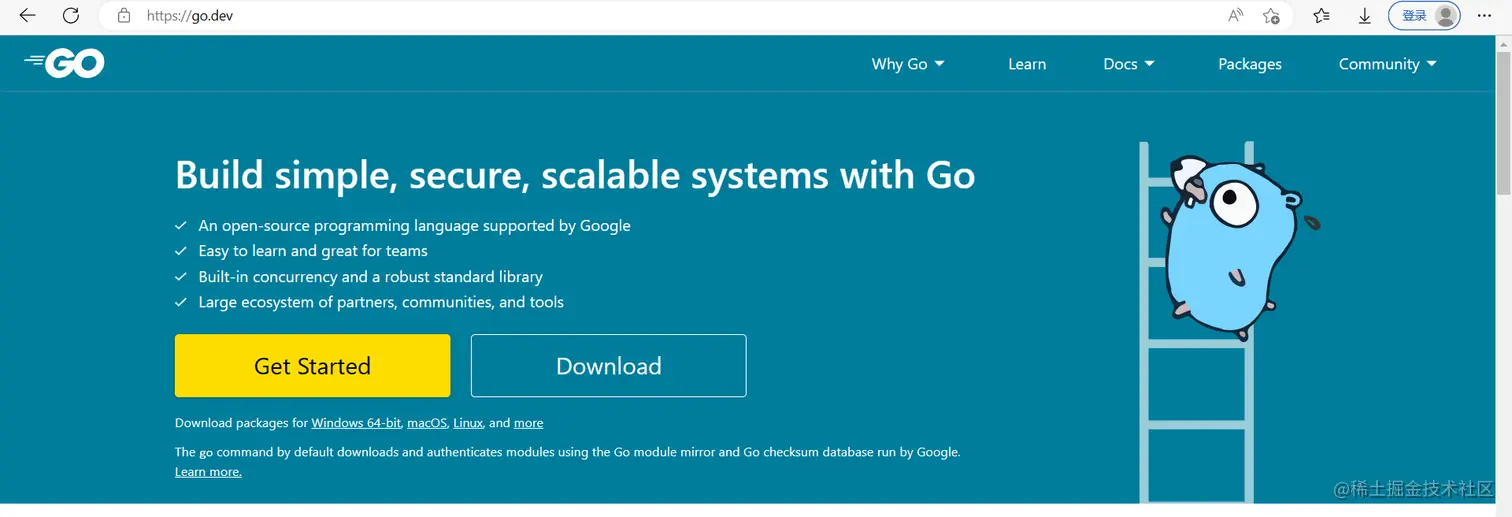The image size is (1512, 517).
Task: Click the yellow Get Started button
Action: tap(312, 366)
